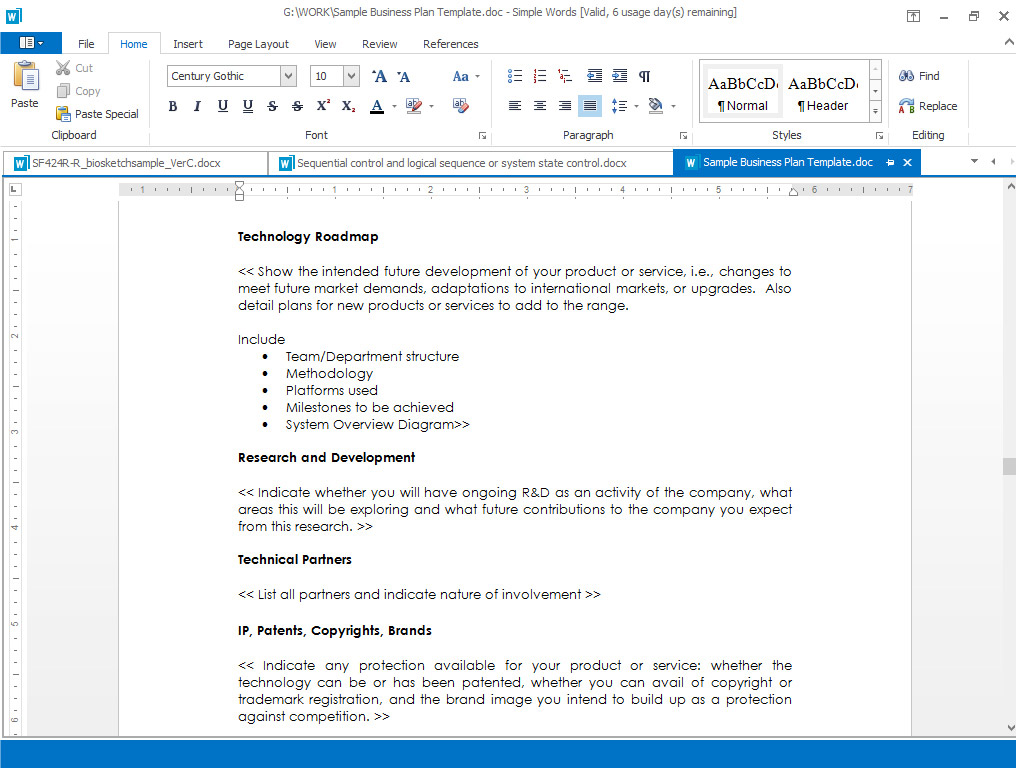Close the Sample Business Plan Template tab
This screenshot has width=1016, height=768.
907,163
